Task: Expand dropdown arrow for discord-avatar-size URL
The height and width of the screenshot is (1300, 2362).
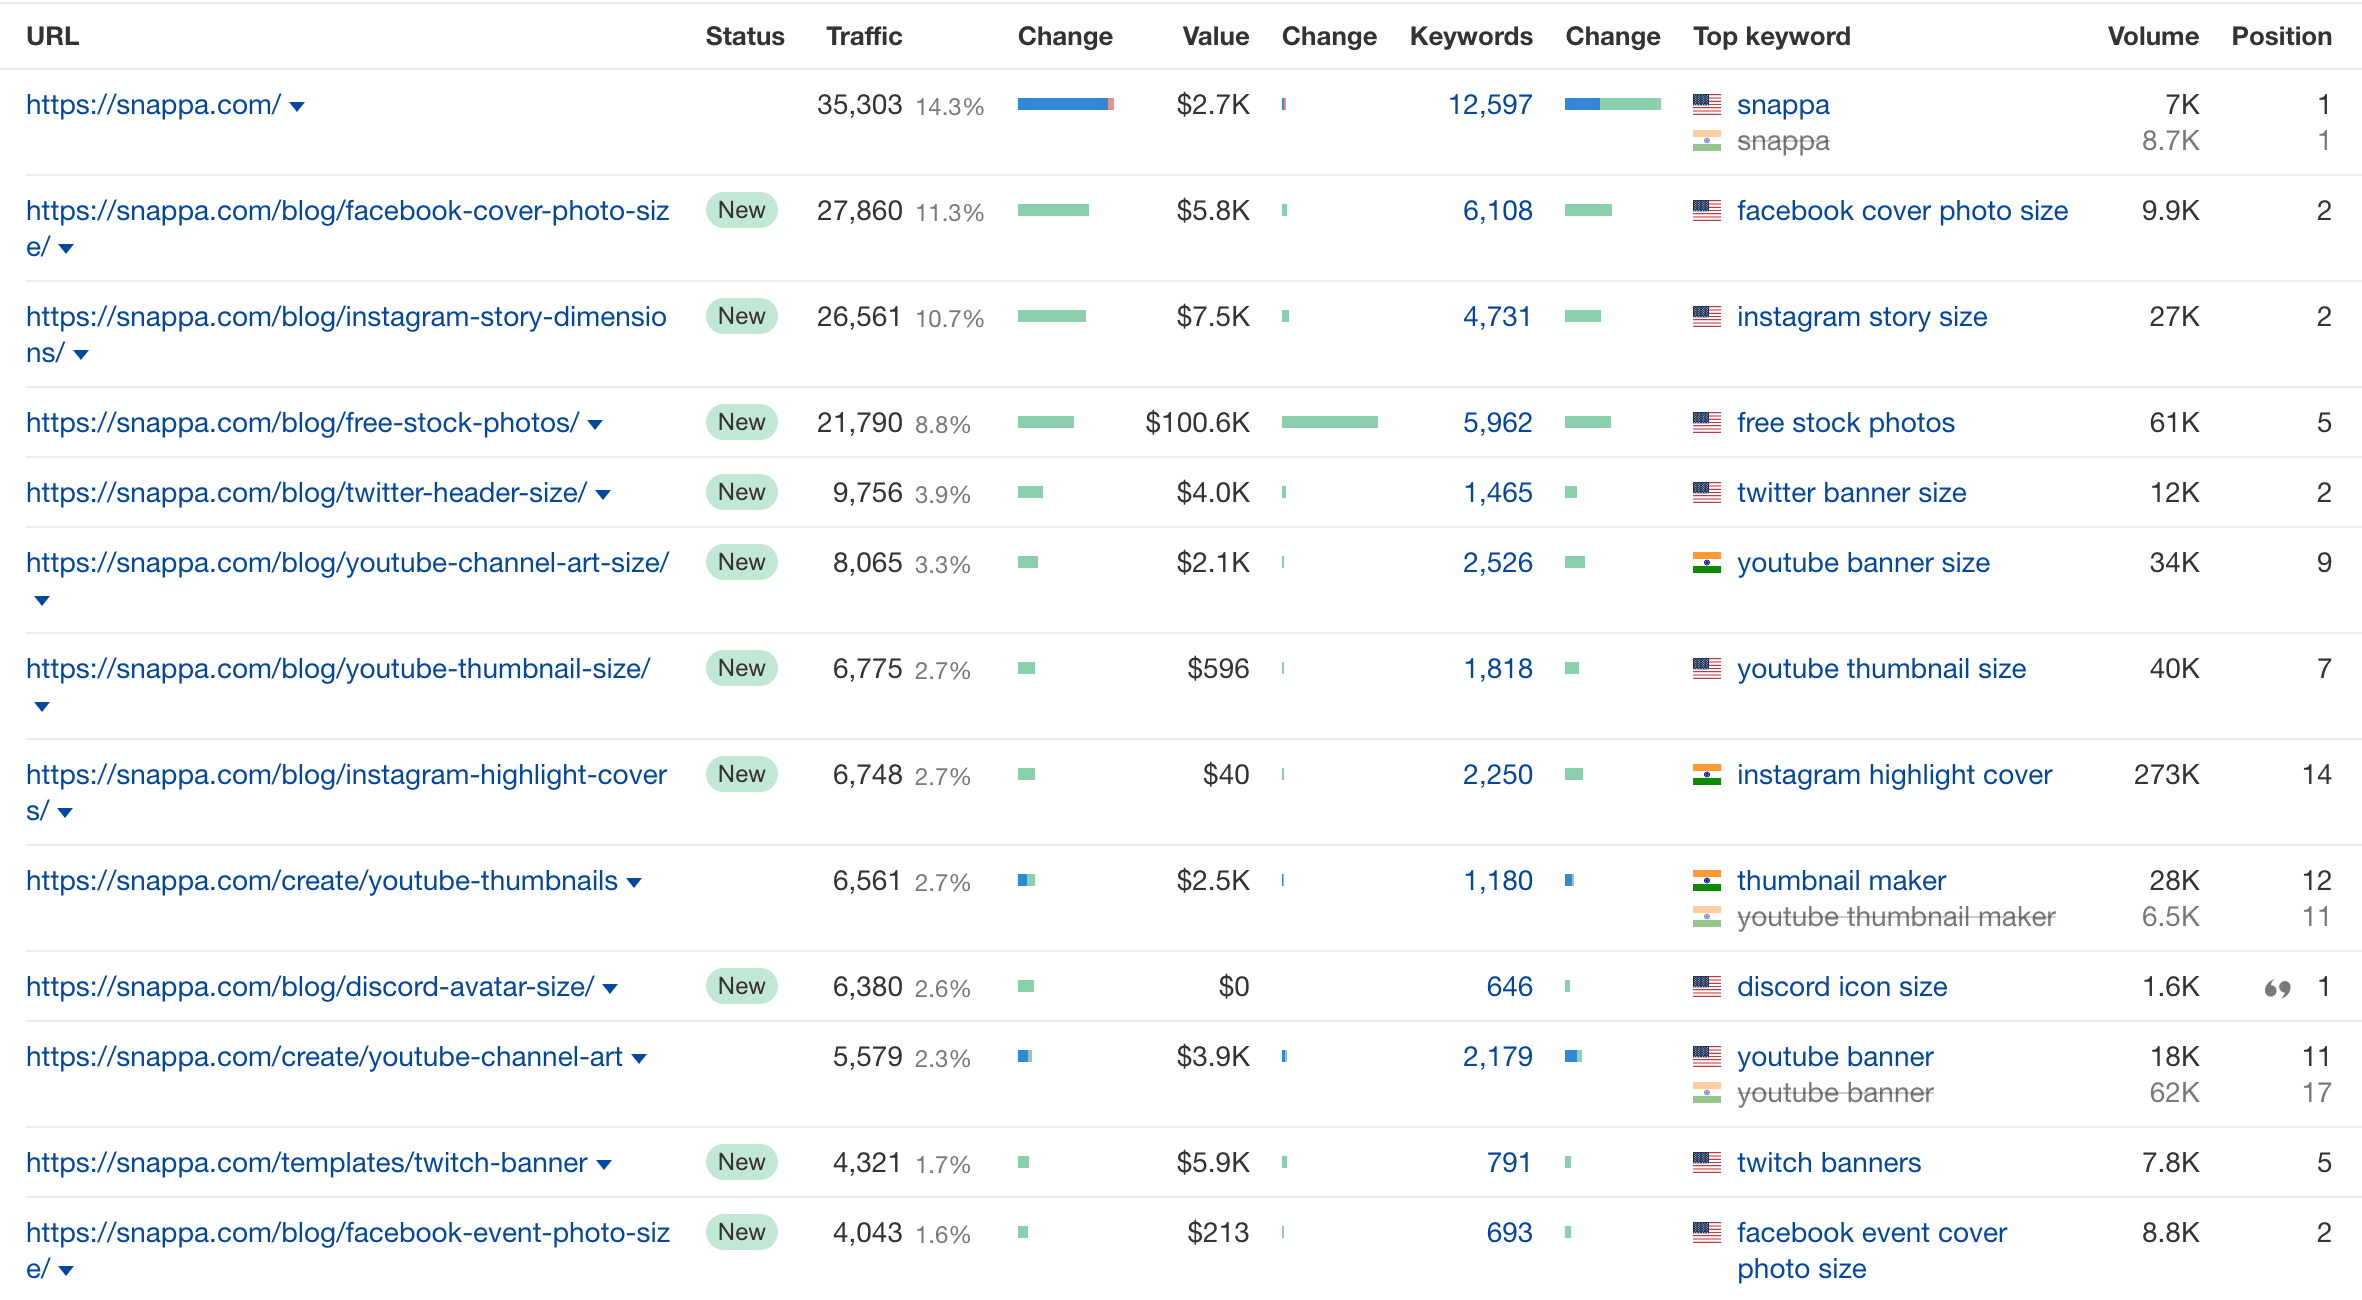Action: pyautogui.click(x=610, y=989)
